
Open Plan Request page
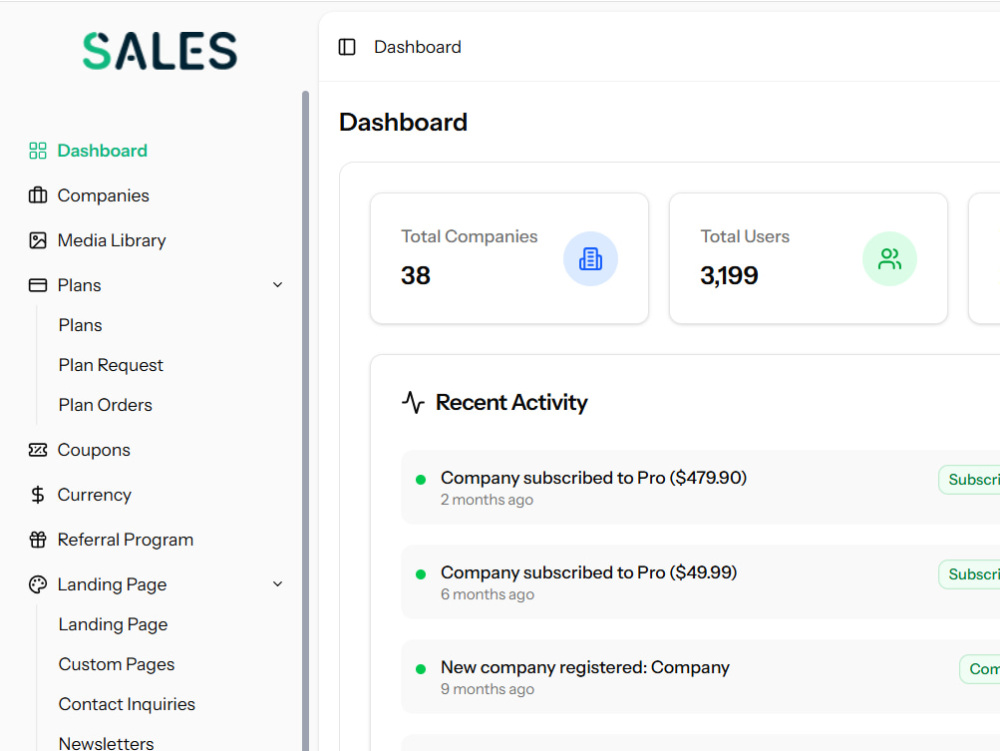coord(111,365)
